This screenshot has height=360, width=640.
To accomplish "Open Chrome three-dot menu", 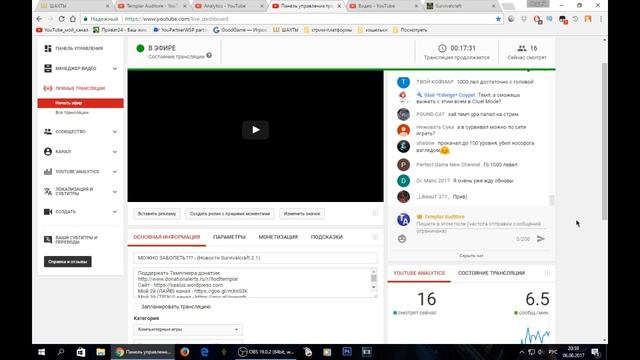I will point(600,19).
